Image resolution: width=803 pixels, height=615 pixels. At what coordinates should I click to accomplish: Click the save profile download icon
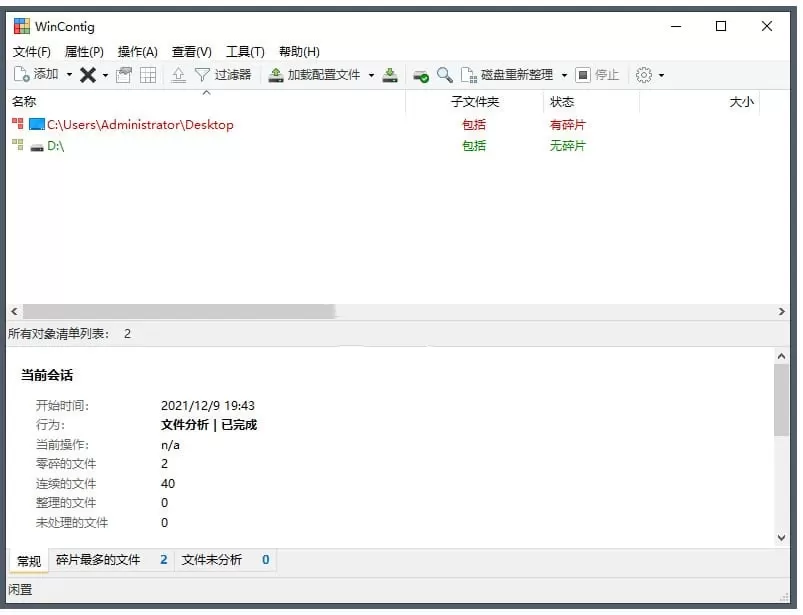[x=390, y=75]
